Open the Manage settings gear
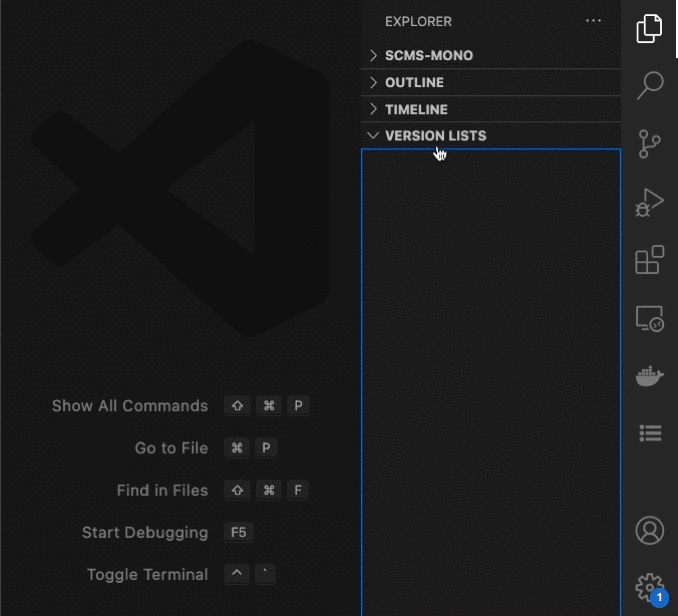The width and height of the screenshot is (678, 616). [650, 588]
